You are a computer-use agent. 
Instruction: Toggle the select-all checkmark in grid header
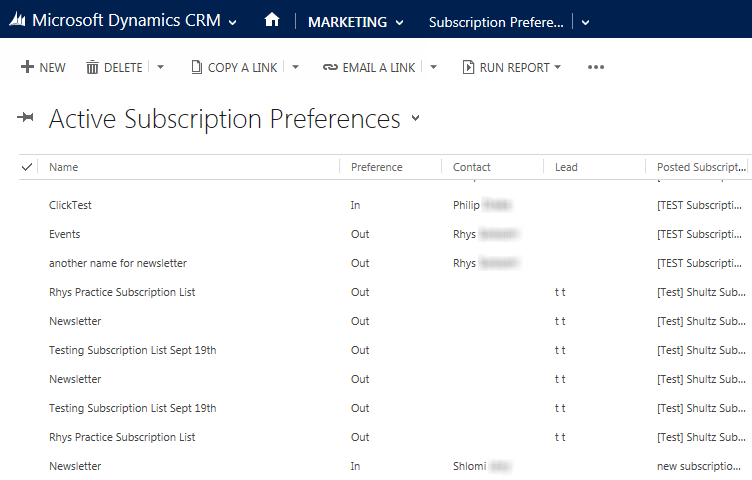click(26, 167)
